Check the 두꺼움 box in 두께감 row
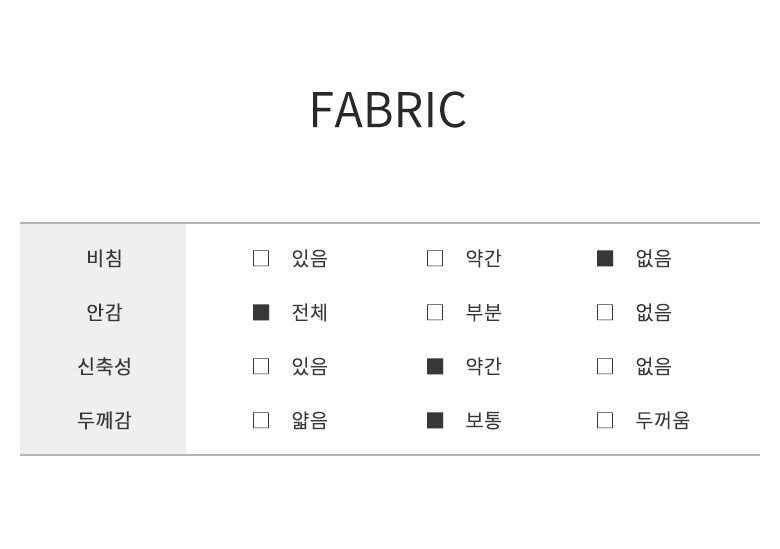Image resolution: width=780 pixels, height=549 pixels. (x=605, y=420)
